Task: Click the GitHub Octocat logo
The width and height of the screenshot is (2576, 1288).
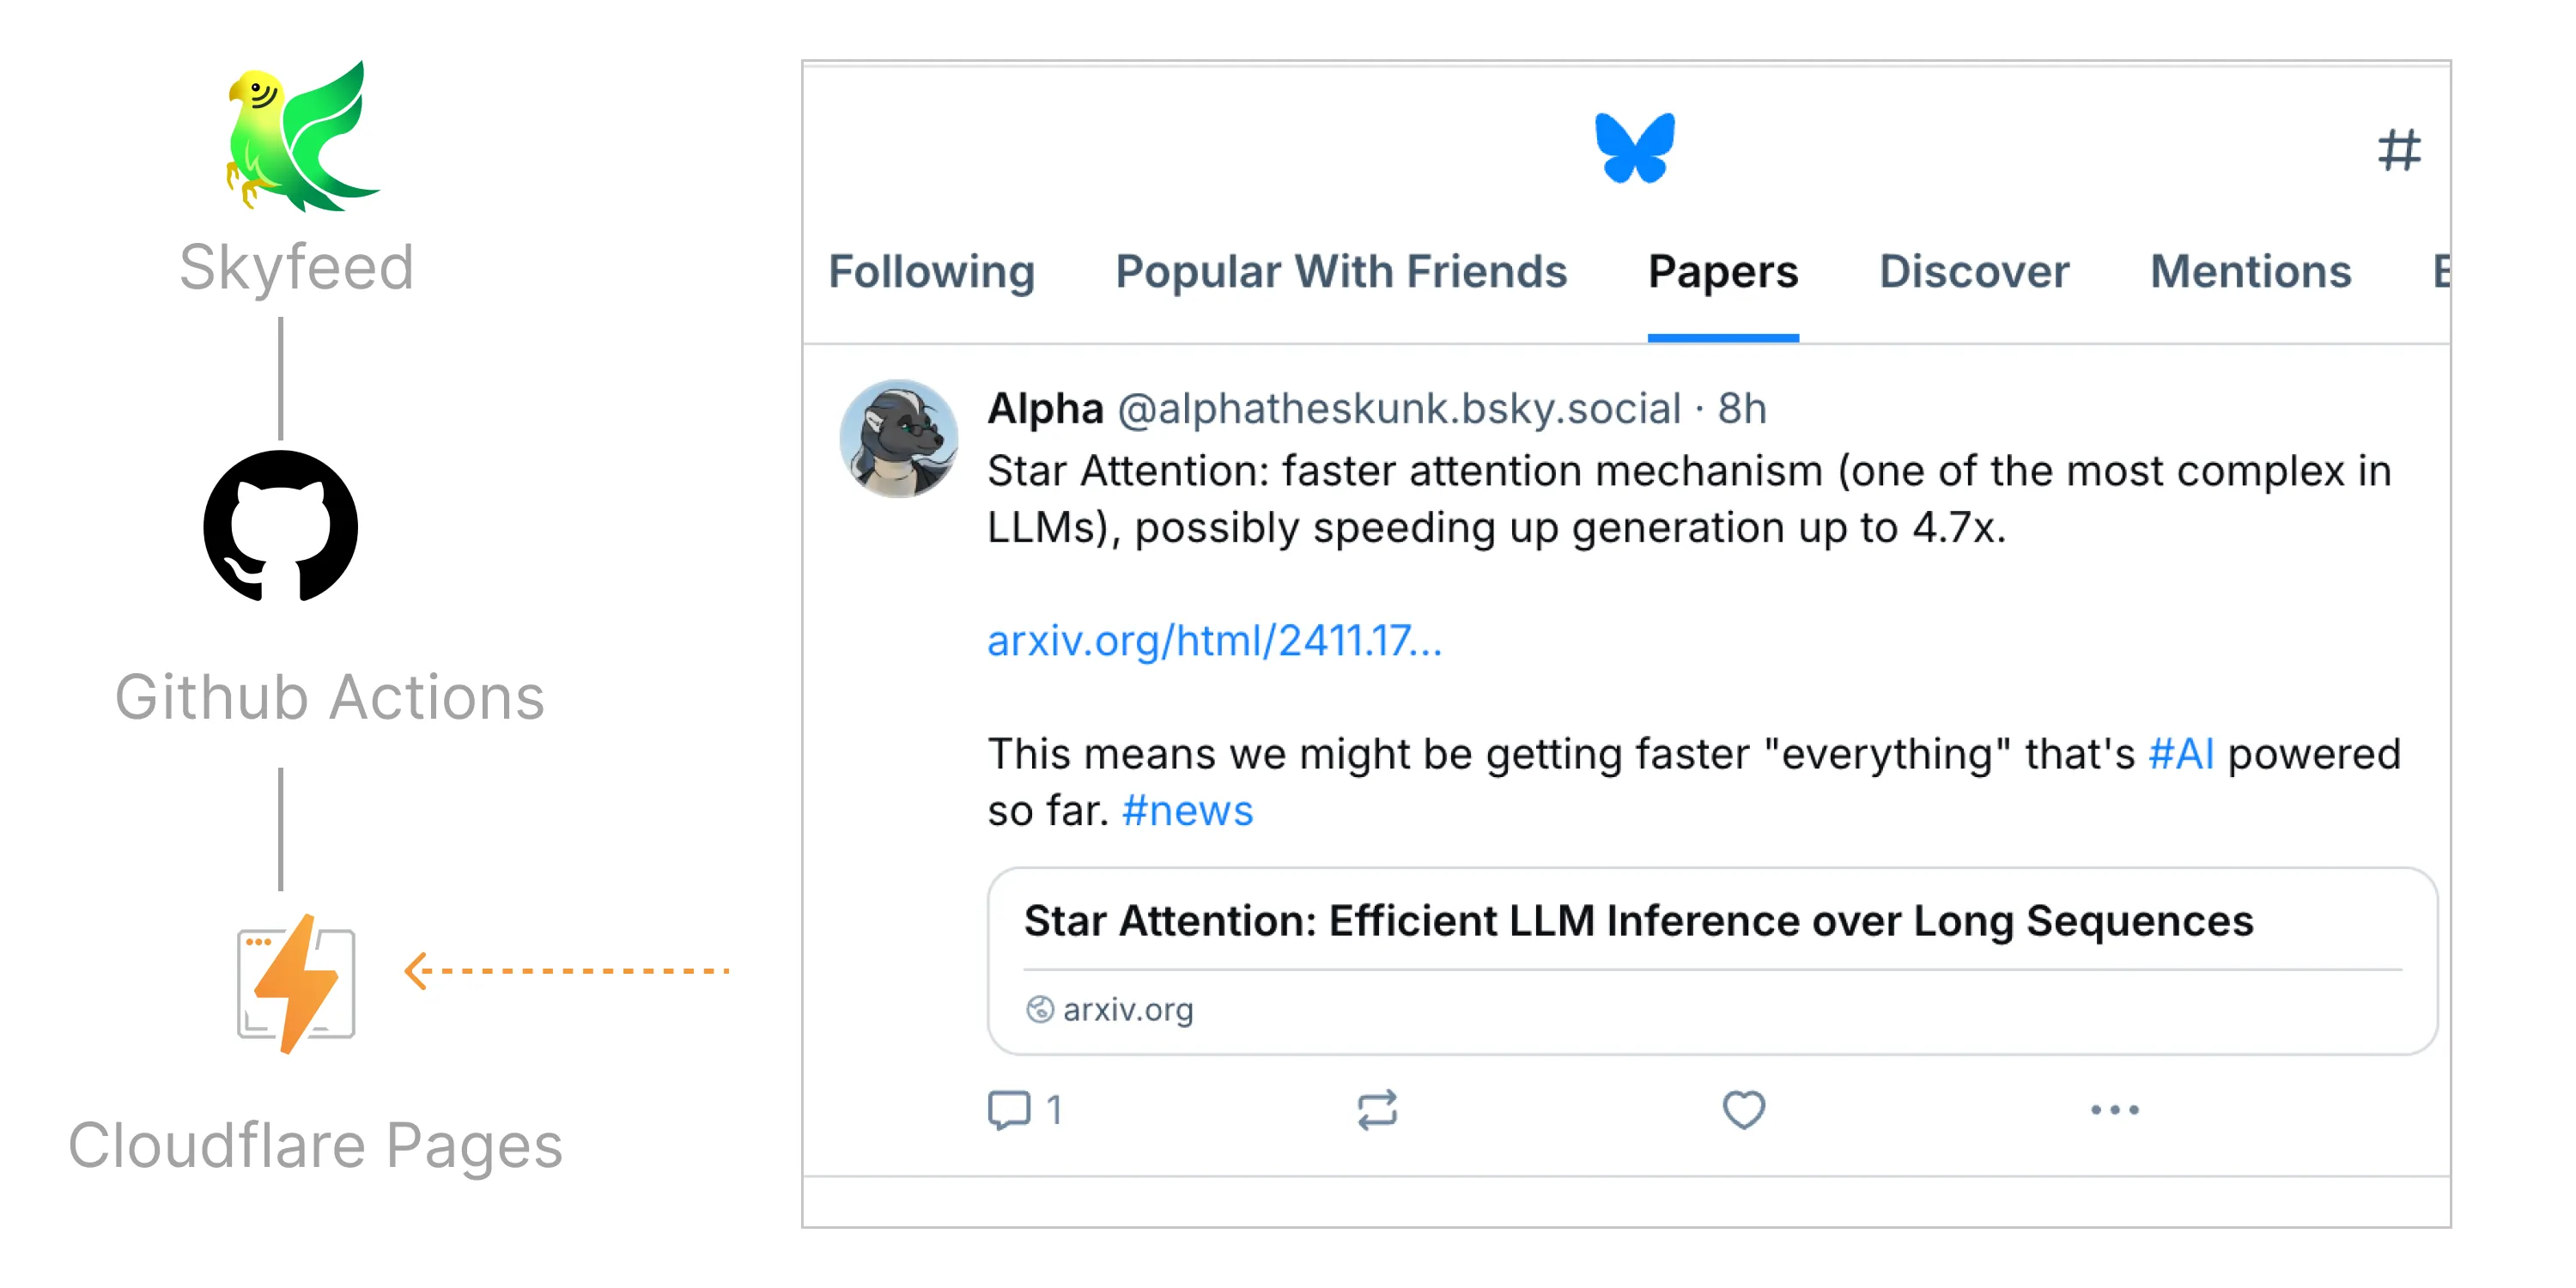Action: (x=281, y=526)
